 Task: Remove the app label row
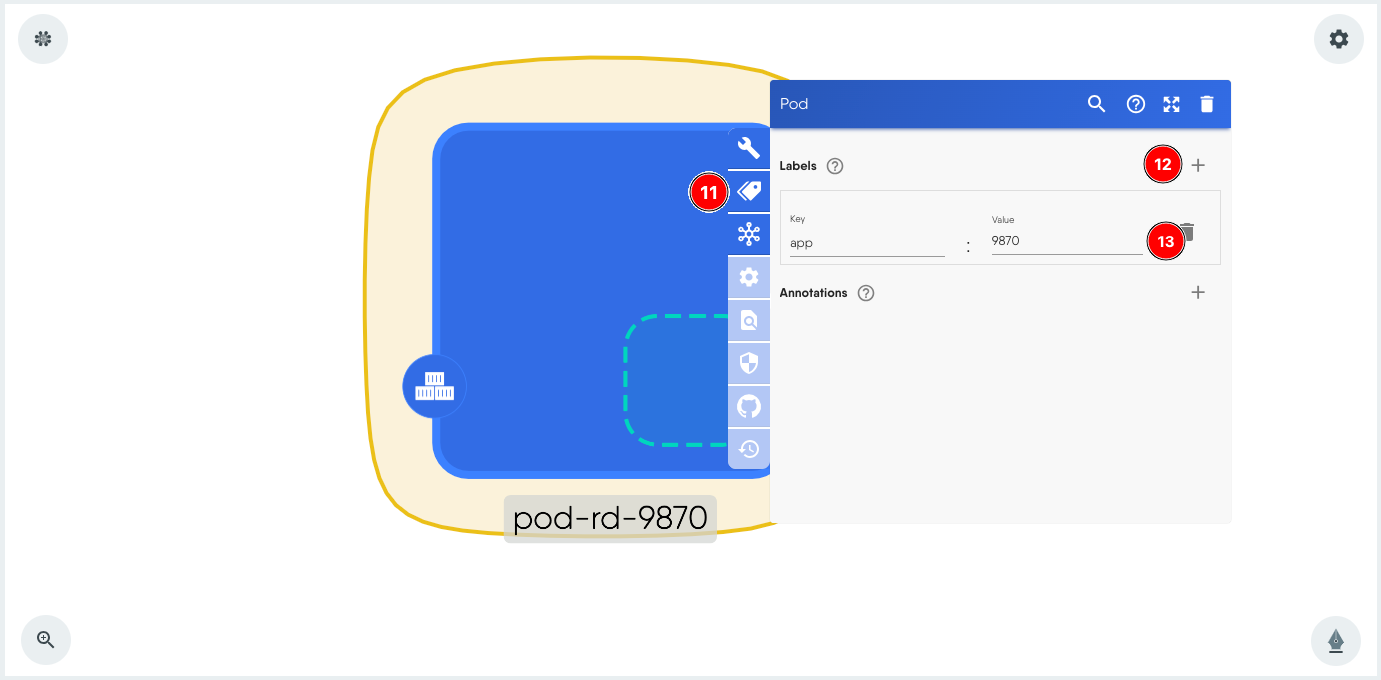[x=1188, y=234]
